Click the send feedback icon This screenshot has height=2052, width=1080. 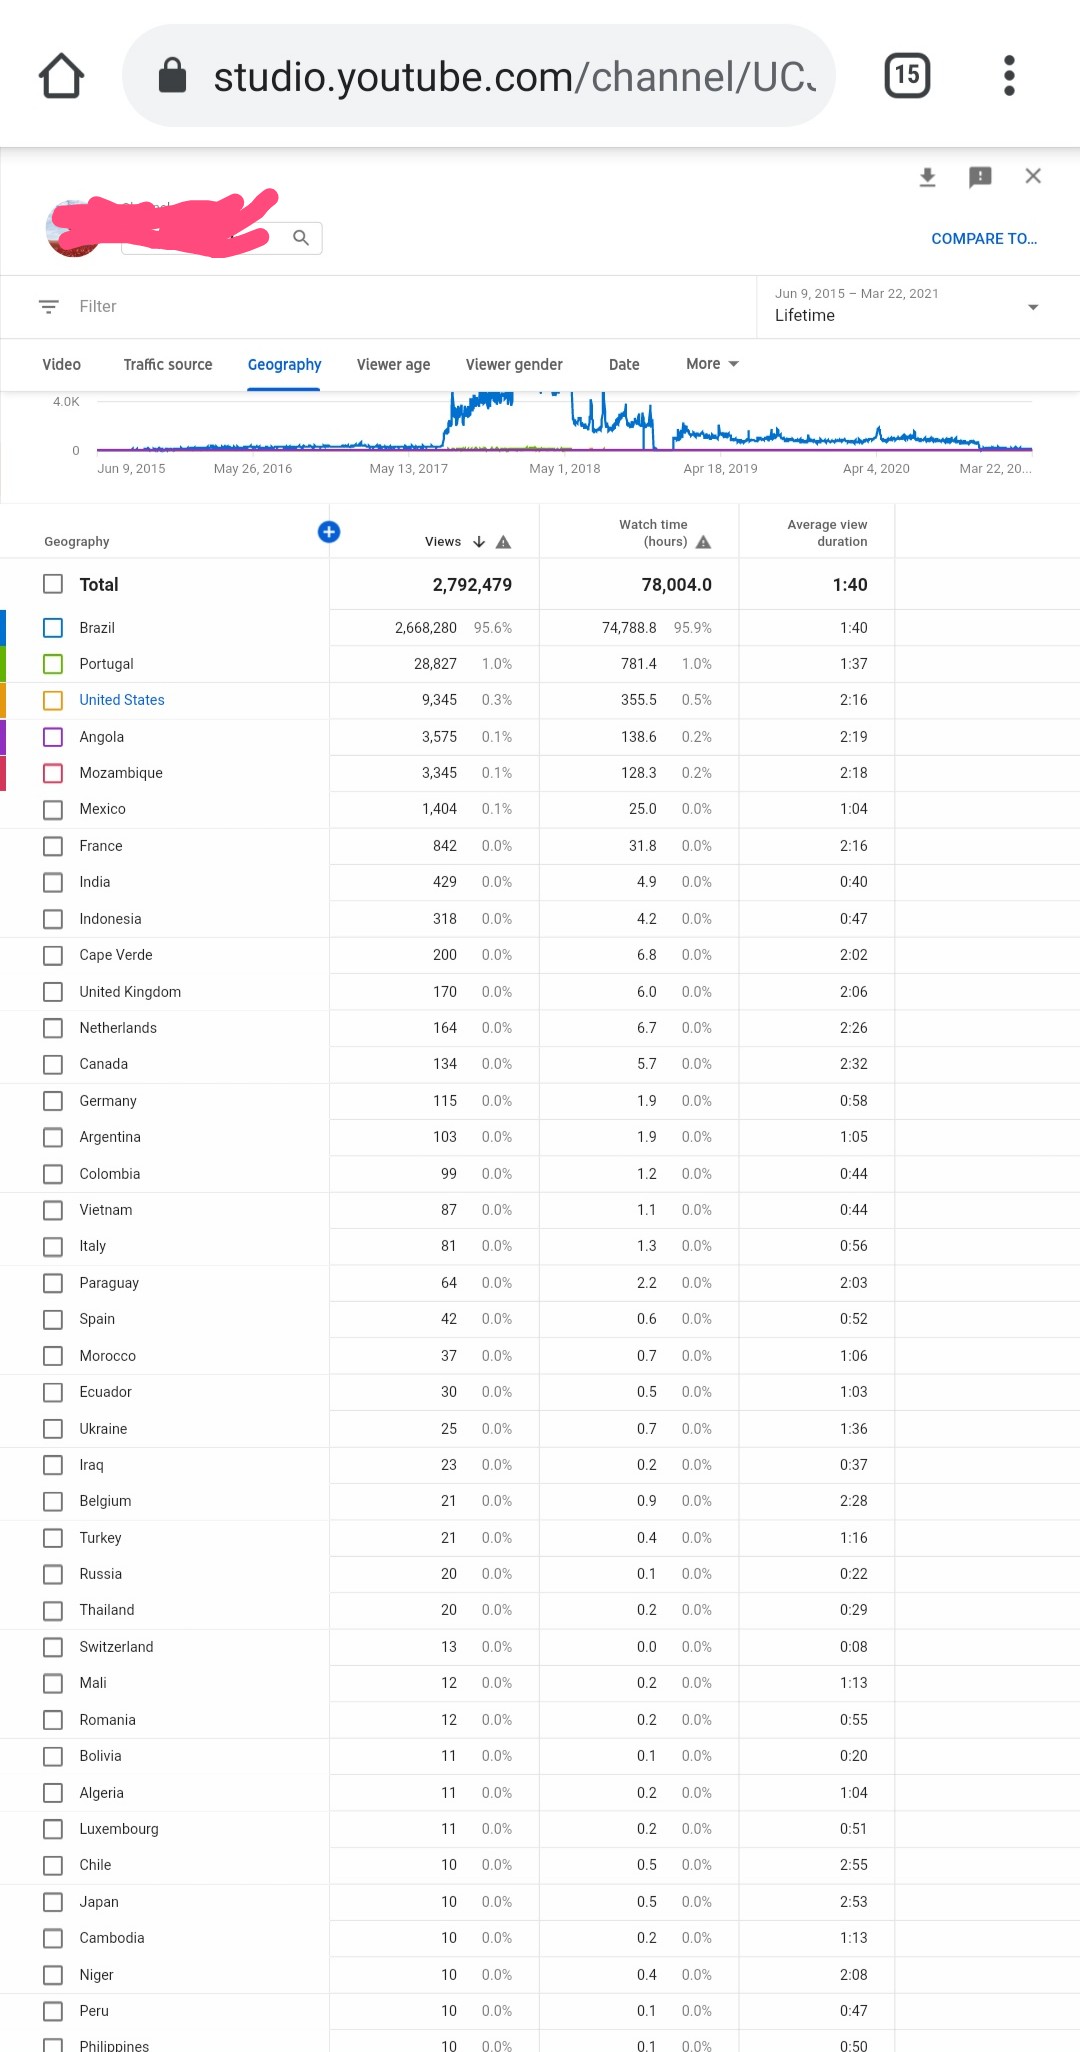point(980,177)
